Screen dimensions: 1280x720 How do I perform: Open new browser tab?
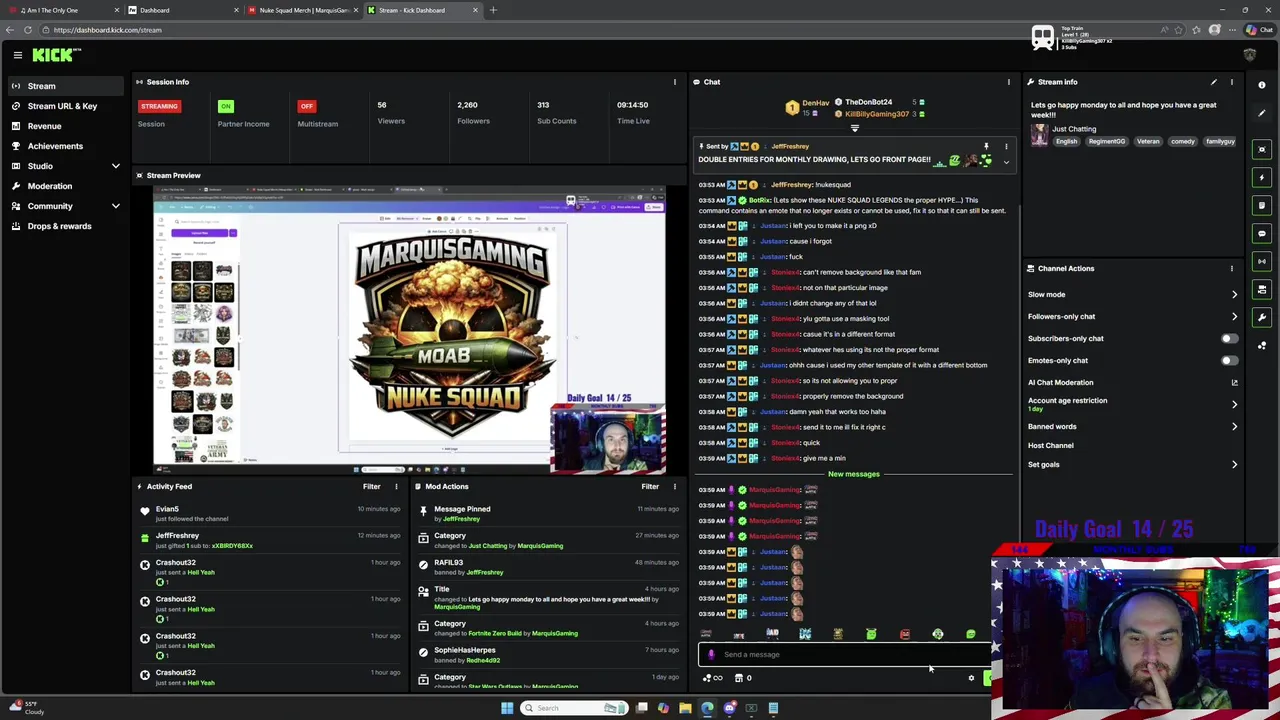point(493,10)
